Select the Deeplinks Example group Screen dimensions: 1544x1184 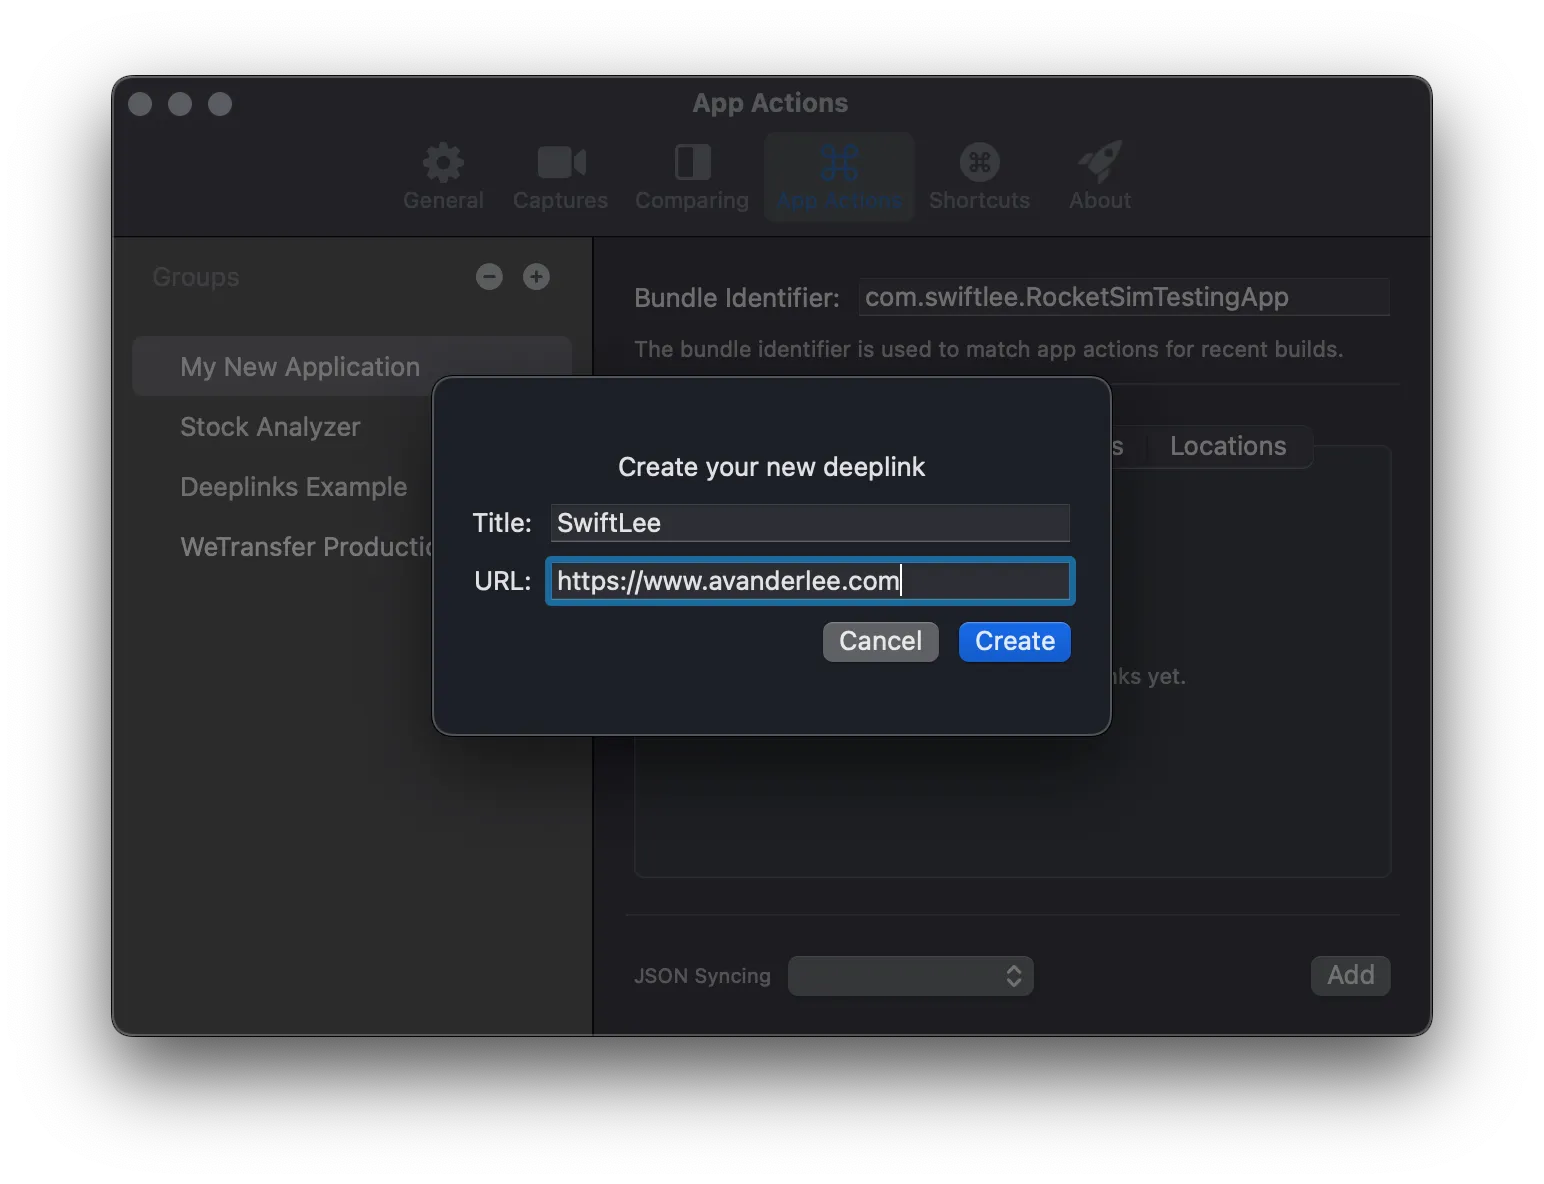click(x=293, y=487)
